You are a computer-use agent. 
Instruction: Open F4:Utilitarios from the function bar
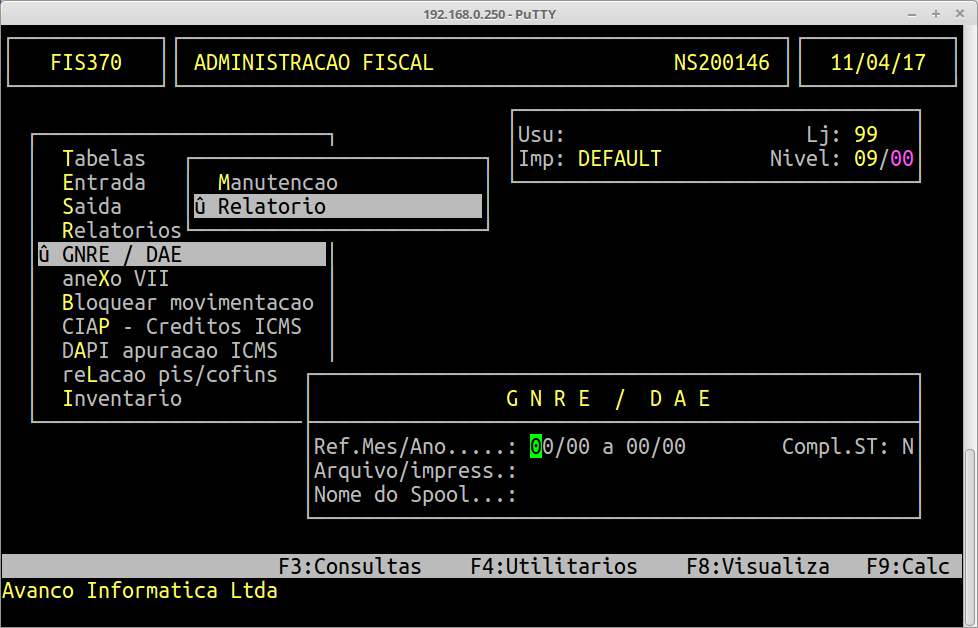tap(553, 567)
